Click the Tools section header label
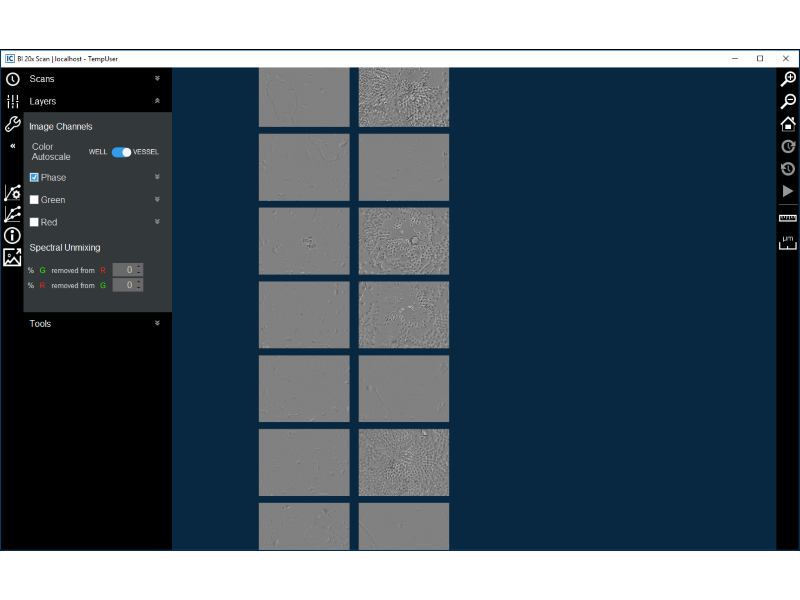800x600 pixels. 40,324
